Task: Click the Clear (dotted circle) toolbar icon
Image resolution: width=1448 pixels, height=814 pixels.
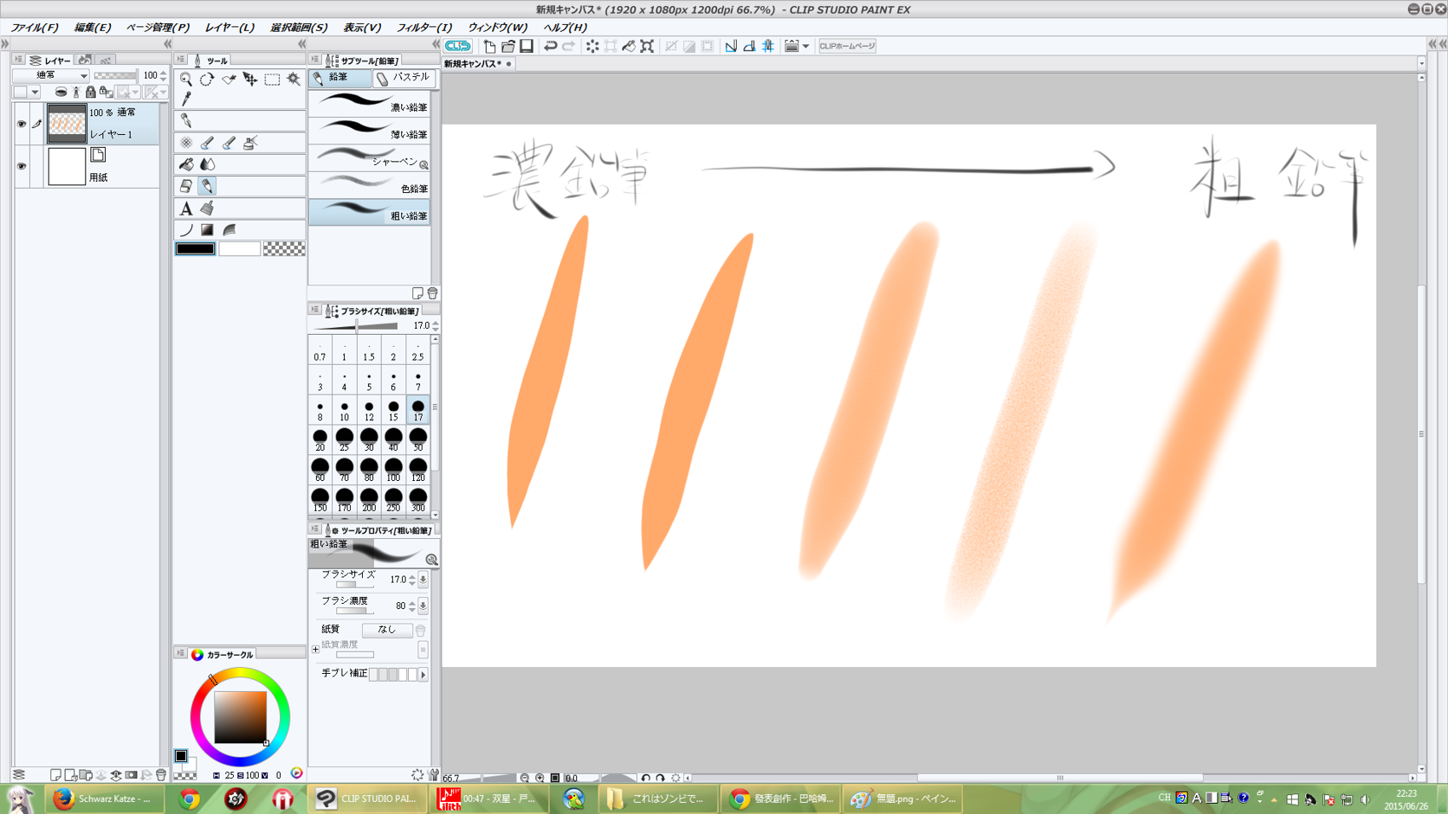Action: tap(593, 46)
